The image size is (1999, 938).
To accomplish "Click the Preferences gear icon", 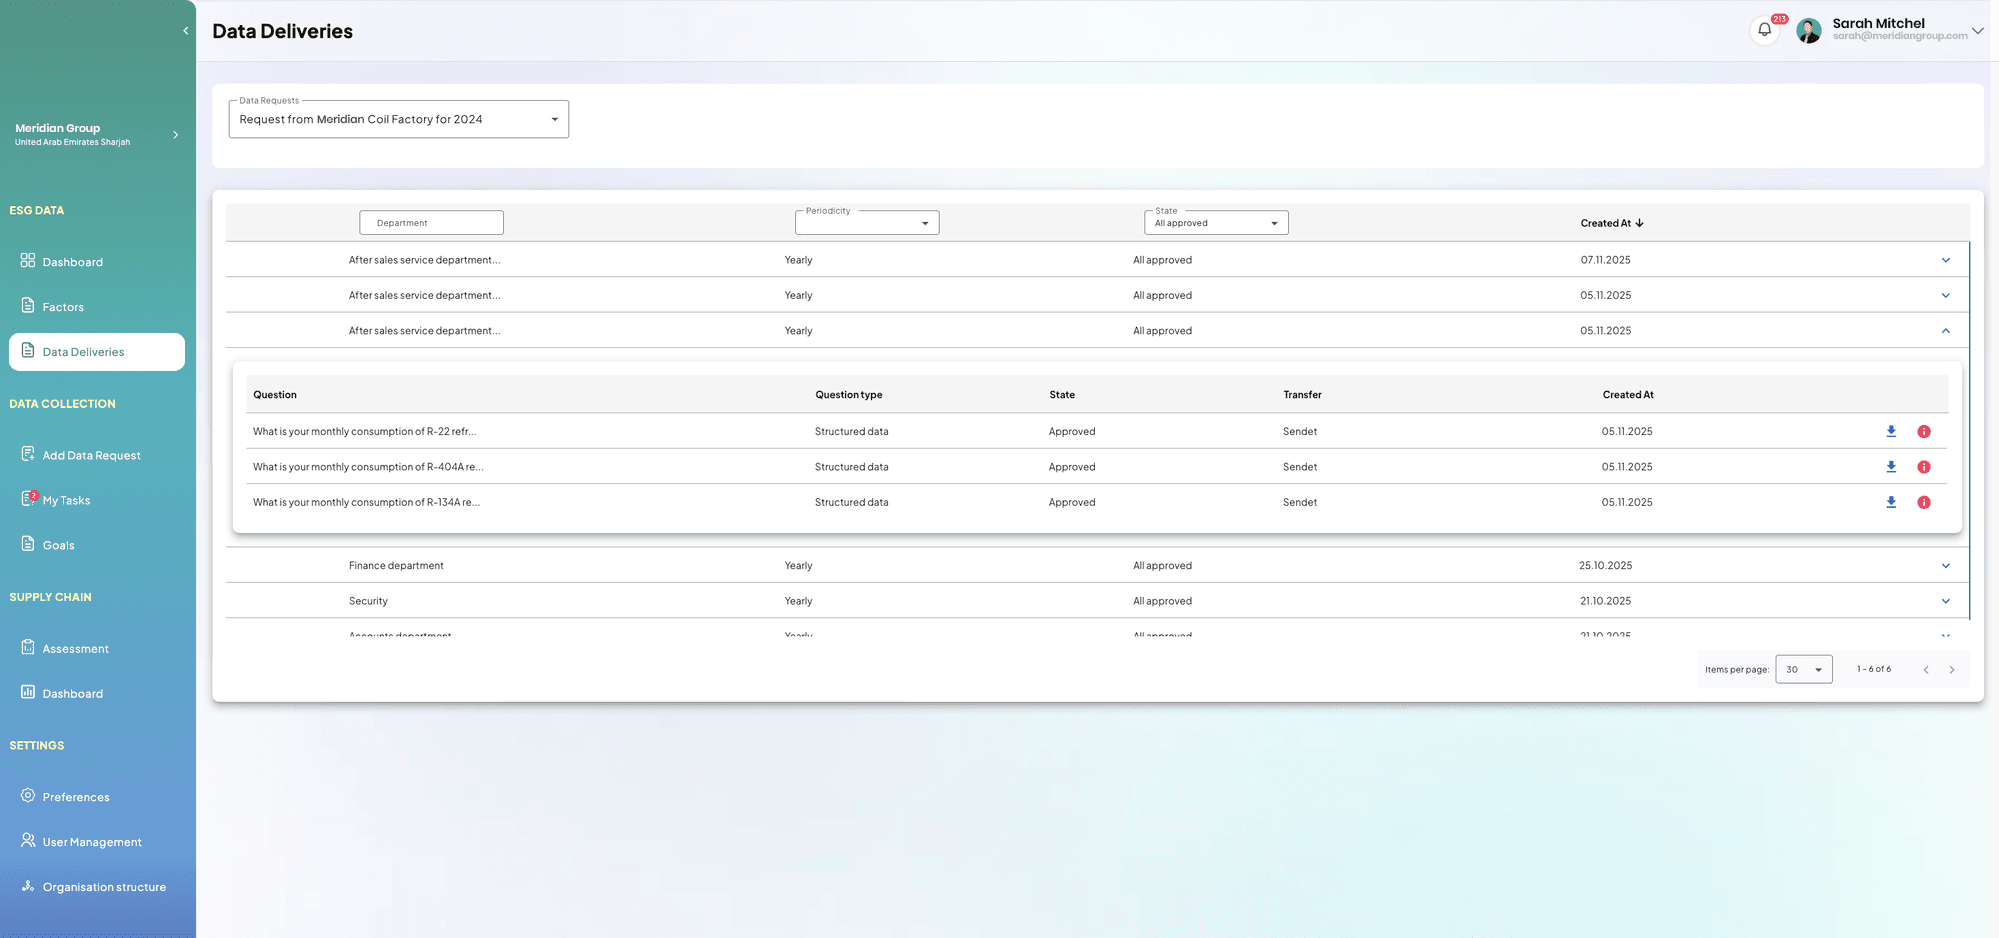I will pyautogui.click(x=28, y=795).
